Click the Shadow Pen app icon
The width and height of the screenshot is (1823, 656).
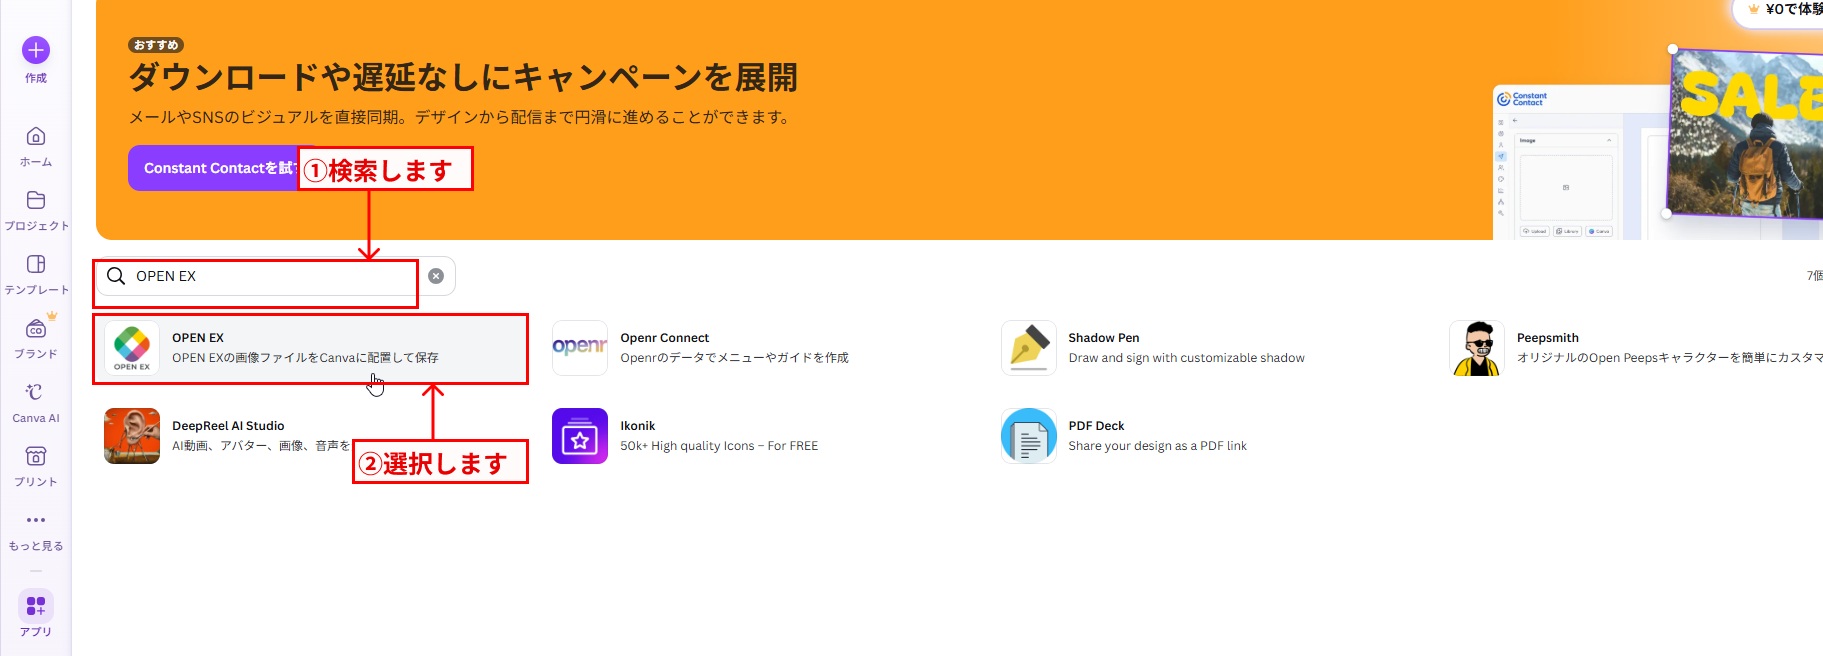click(1029, 348)
